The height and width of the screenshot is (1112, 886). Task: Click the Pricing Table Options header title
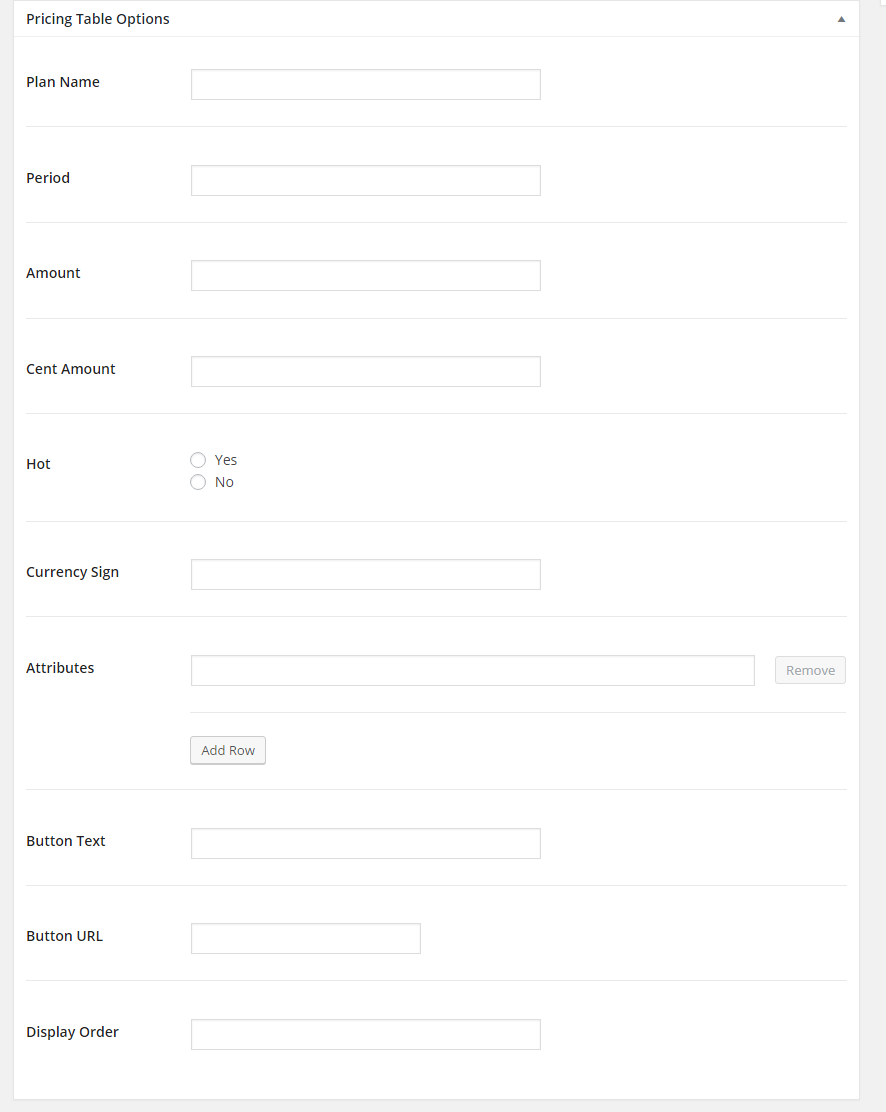(x=98, y=19)
